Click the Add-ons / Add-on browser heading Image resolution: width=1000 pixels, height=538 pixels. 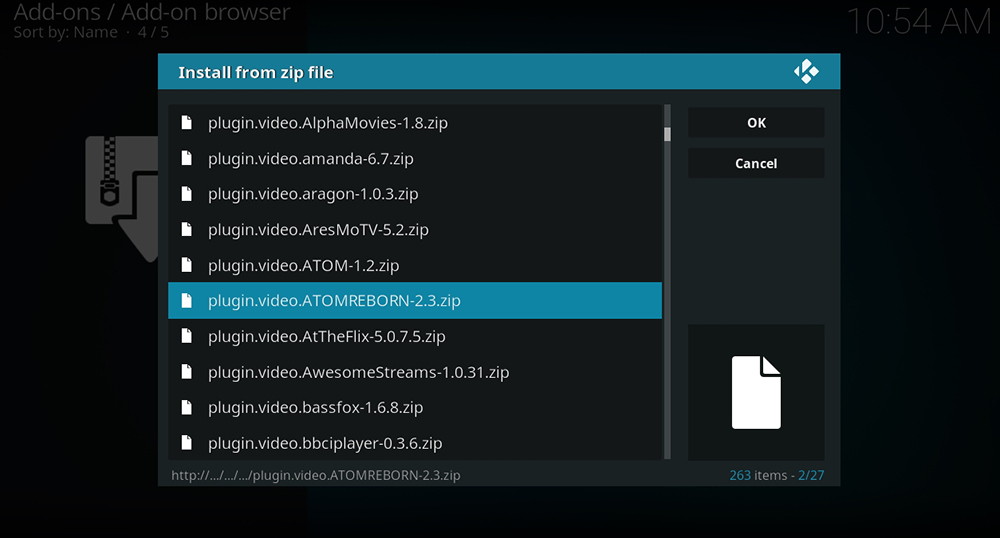tap(152, 12)
